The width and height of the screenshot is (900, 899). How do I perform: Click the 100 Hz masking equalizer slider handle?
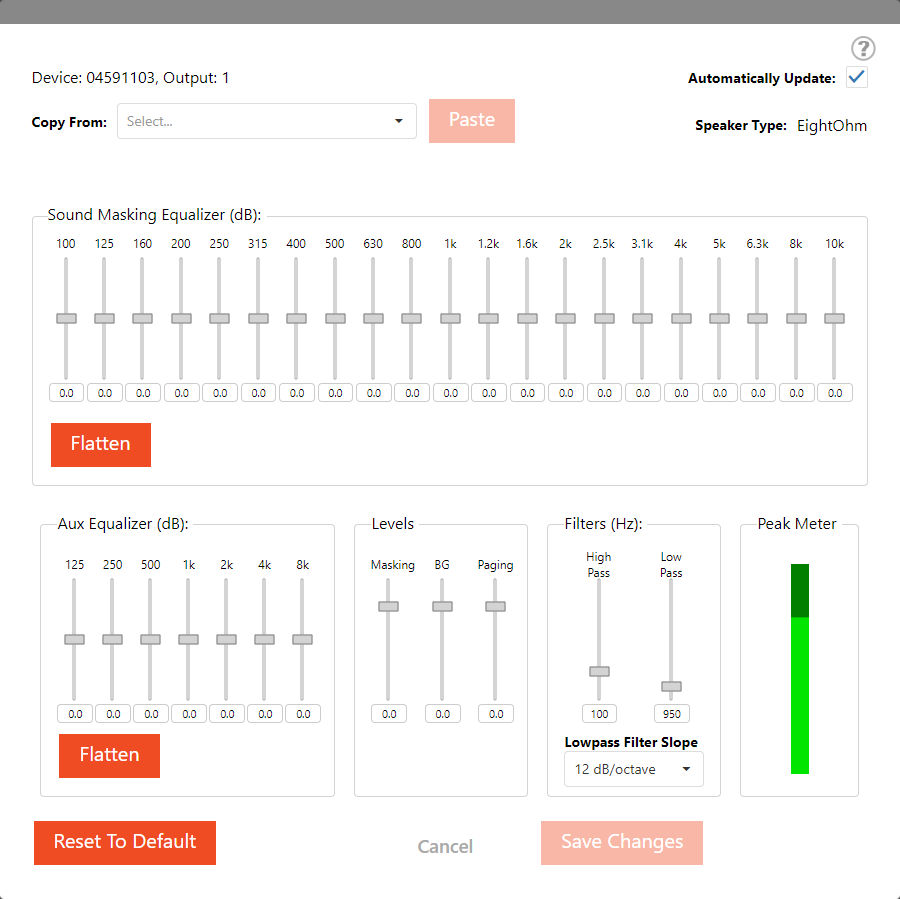66,319
